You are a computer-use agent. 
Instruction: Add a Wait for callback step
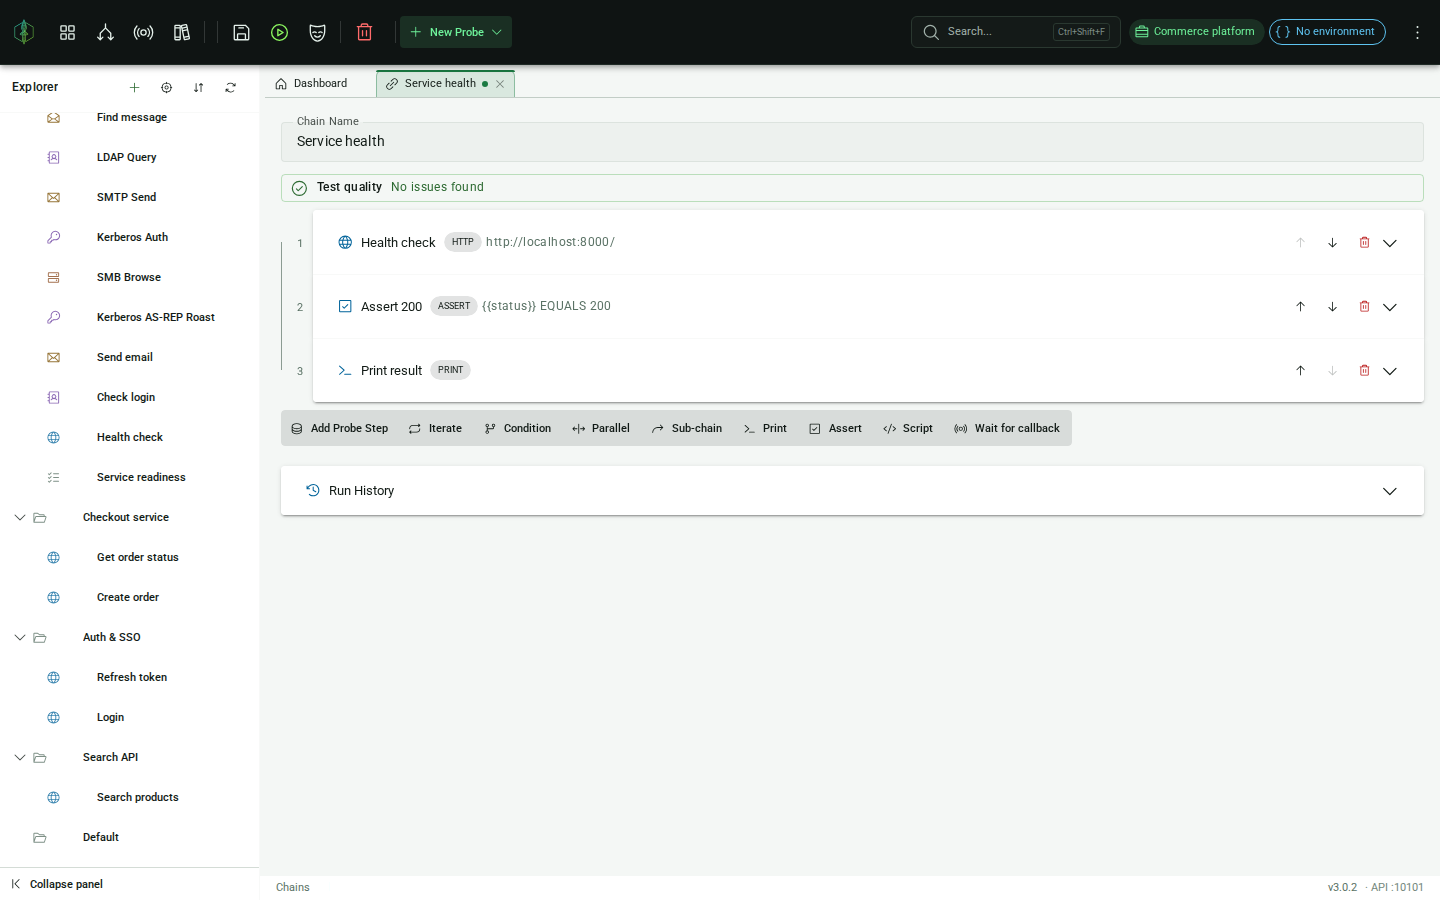pos(1007,428)
